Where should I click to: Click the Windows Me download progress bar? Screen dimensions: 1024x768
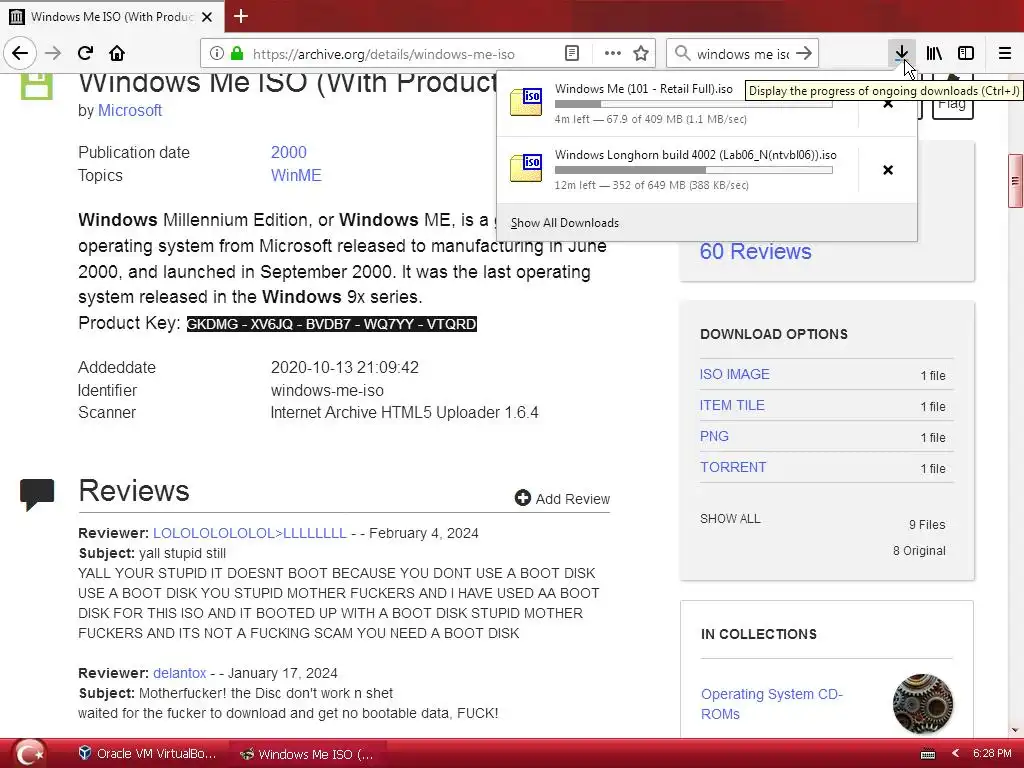pyautogui.click(x=694, y=104)
